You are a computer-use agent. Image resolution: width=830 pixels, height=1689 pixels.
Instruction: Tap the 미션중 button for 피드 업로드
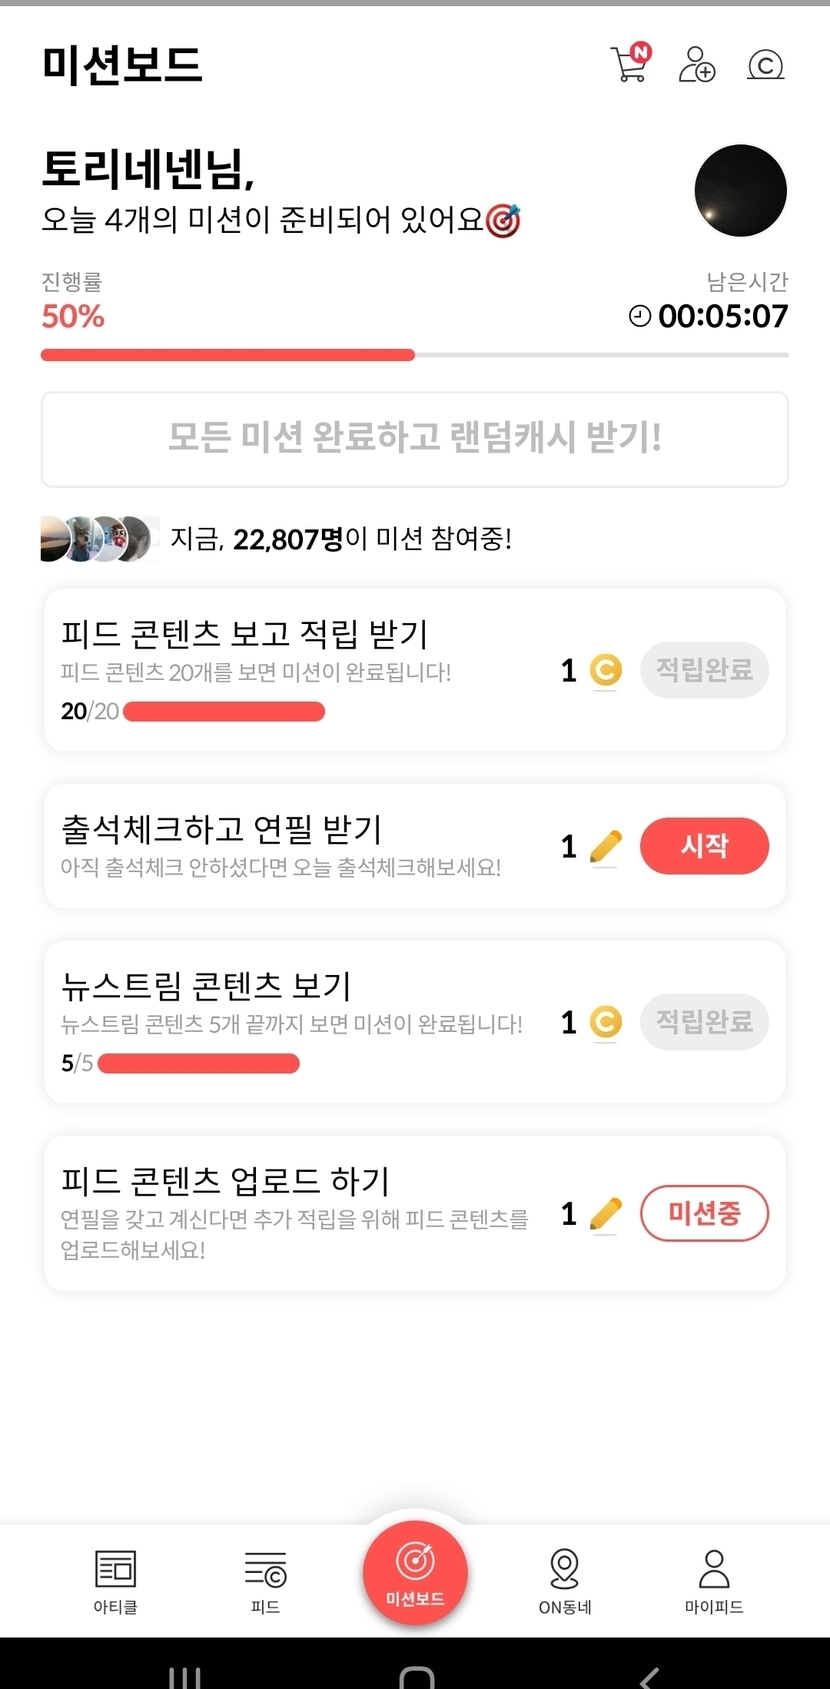(704, 1214)
